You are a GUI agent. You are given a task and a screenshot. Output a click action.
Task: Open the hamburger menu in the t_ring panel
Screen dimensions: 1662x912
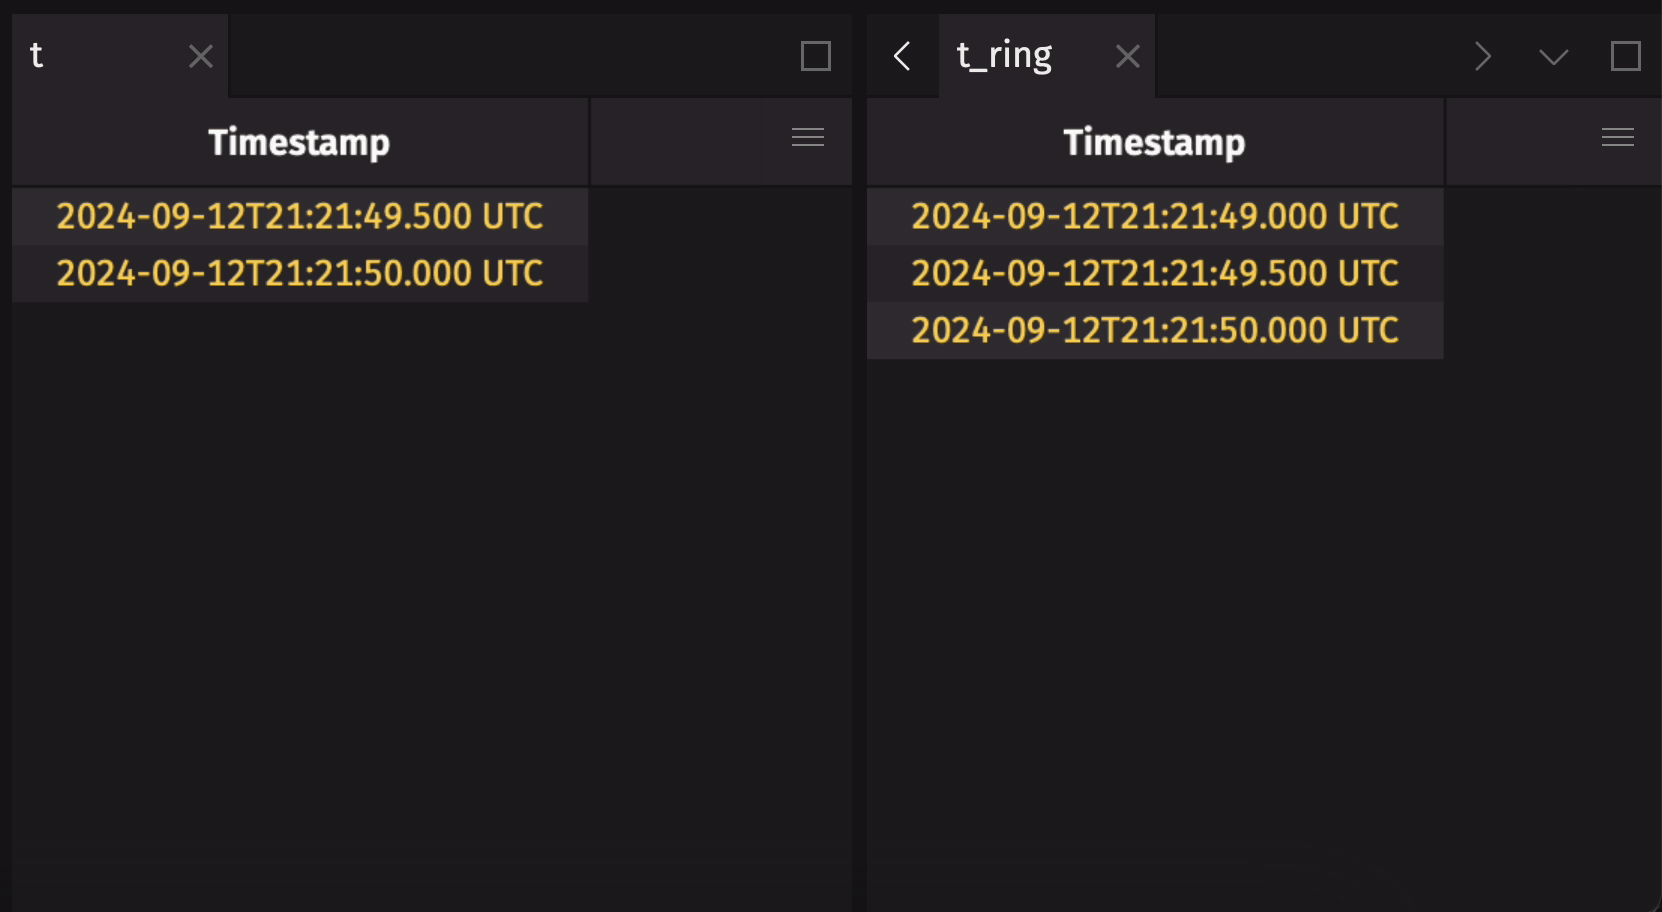pos(1617,137)
